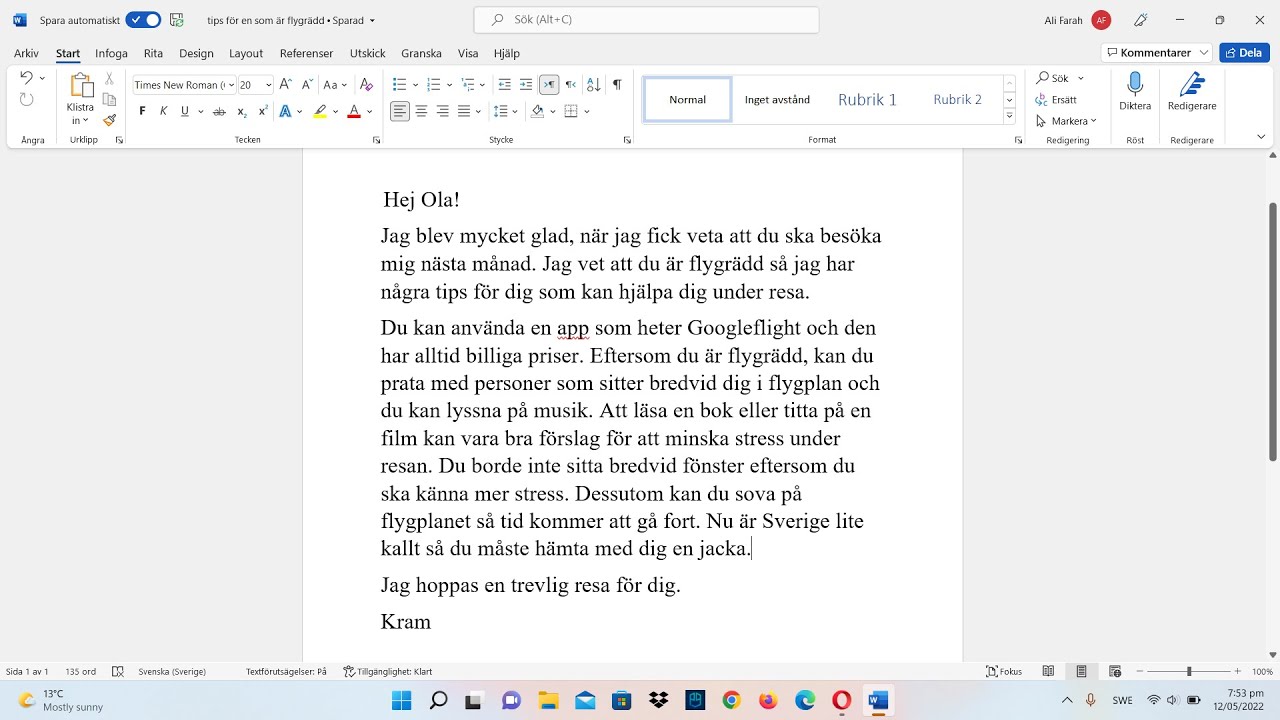Switch to the Design tab
The width and height of the screenshot is (1280, 720).
click(x=196, y=53)
